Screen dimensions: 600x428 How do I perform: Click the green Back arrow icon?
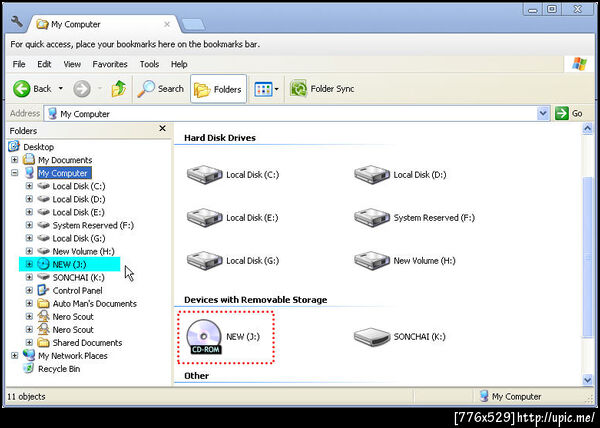coord(21,89)
